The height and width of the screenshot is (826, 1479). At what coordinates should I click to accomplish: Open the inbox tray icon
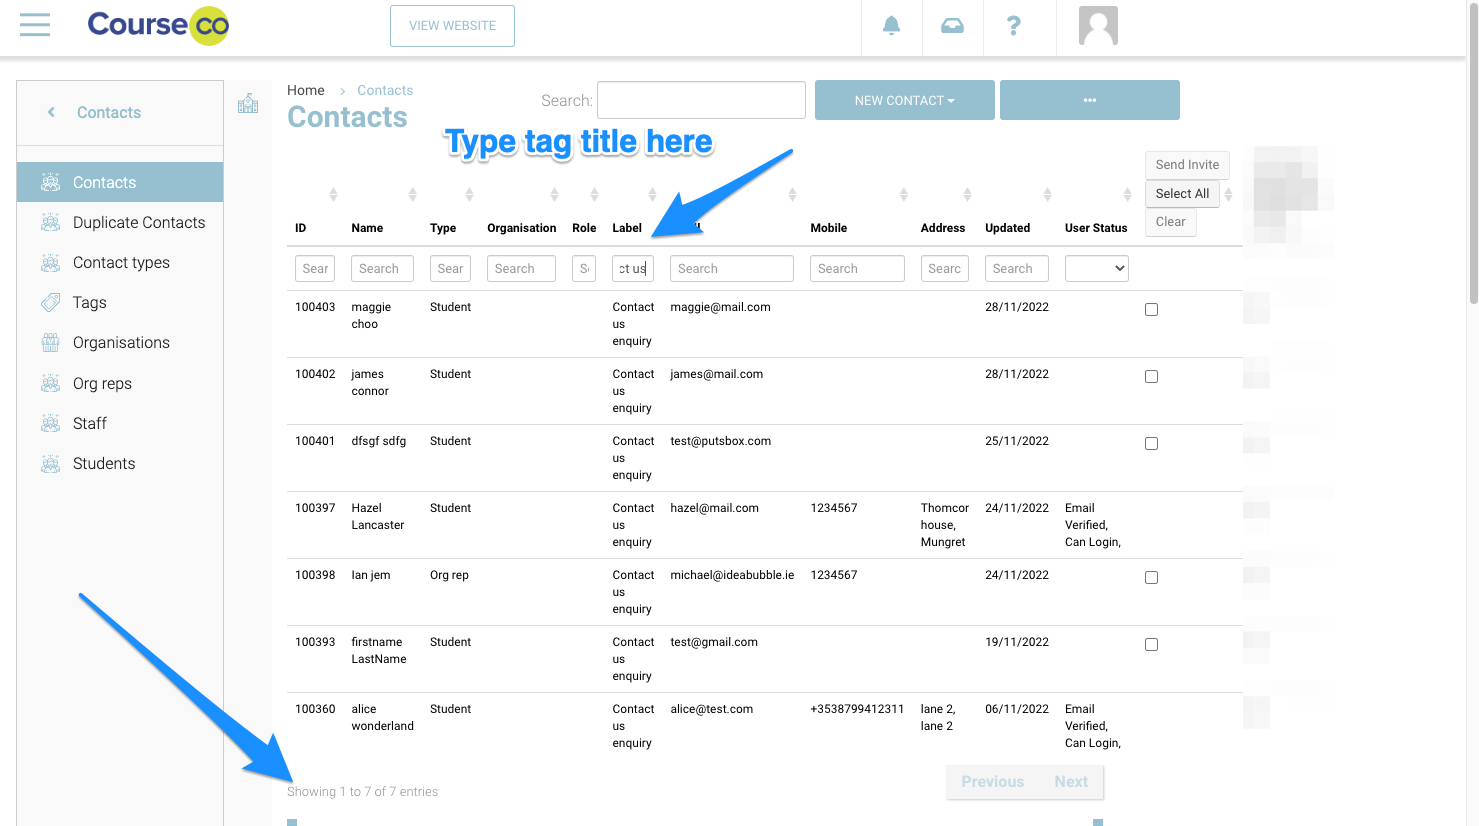pos(952,26)
